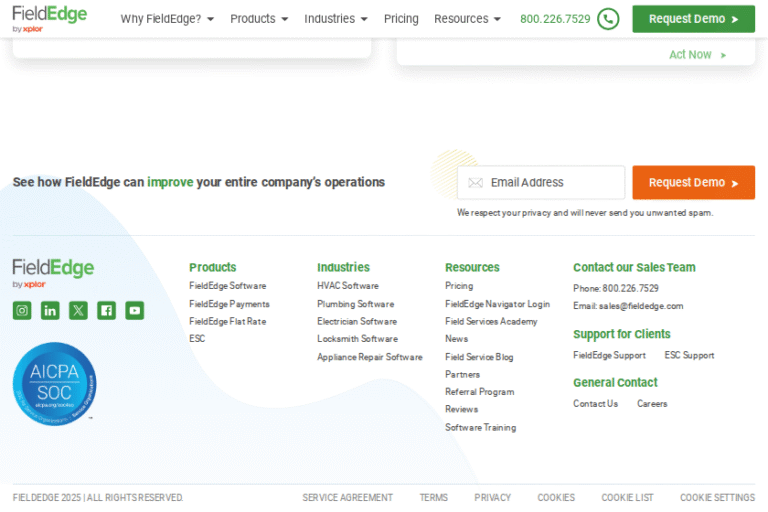The height and width of the screenshot is (512, 768).
Task: Open the Facebook social icon
Action: (x=106, y=310)
